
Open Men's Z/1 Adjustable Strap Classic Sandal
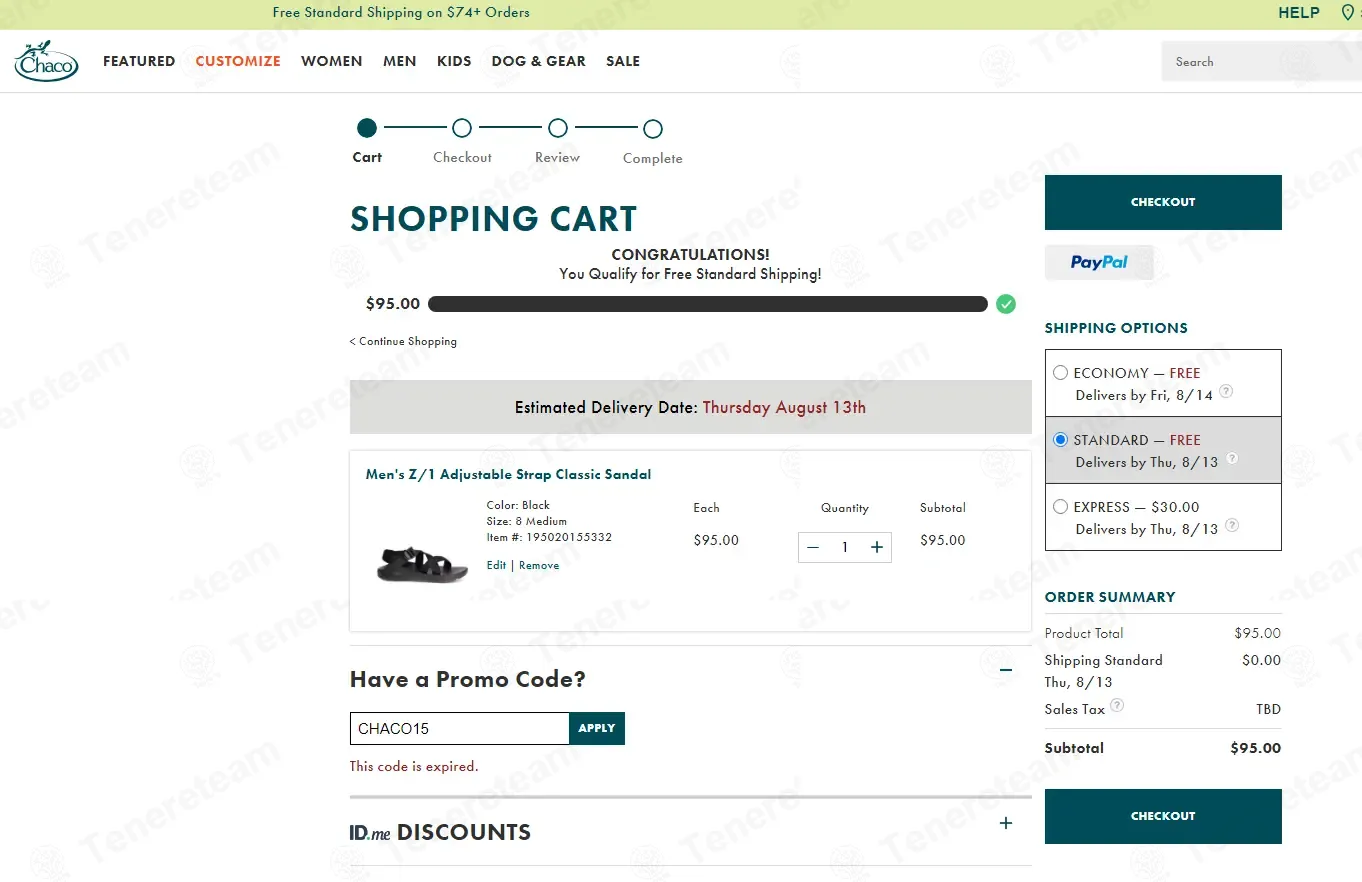coord(508,474)
